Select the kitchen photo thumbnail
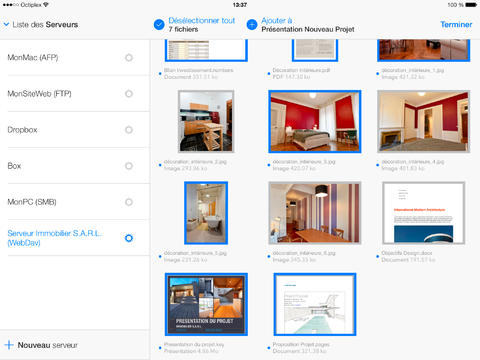This screenshot has width=480, height=360. tap(206, 122)
